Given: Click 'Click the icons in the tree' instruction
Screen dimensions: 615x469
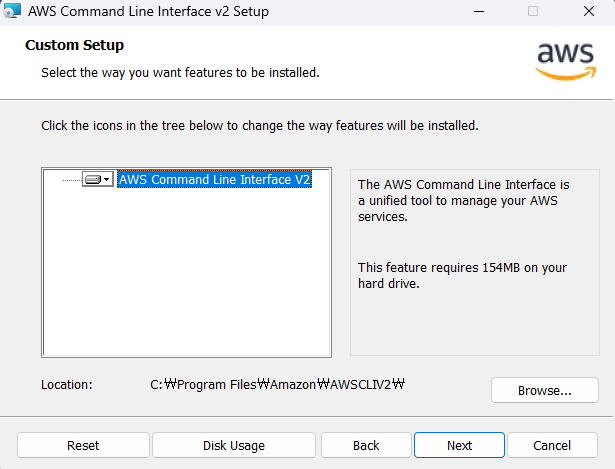Looking at the screenshot, I should pyautogui.click(x=260, y=126).
